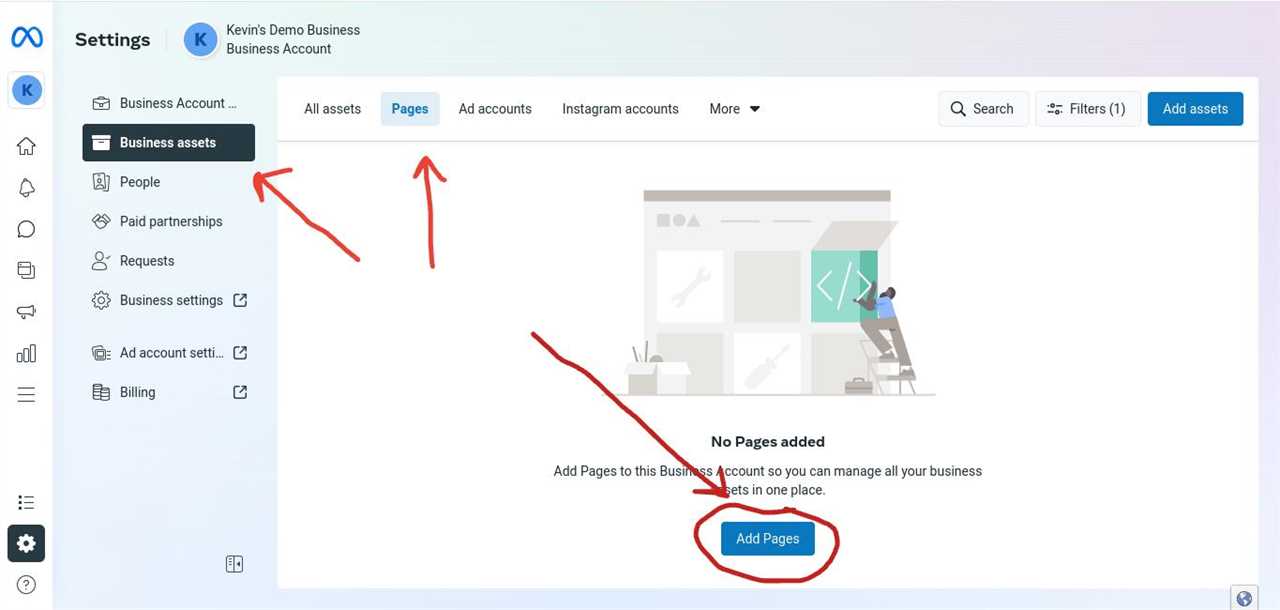Click the Search field
The width and height of the screenshot is (1280, 610).
[981, 109]
